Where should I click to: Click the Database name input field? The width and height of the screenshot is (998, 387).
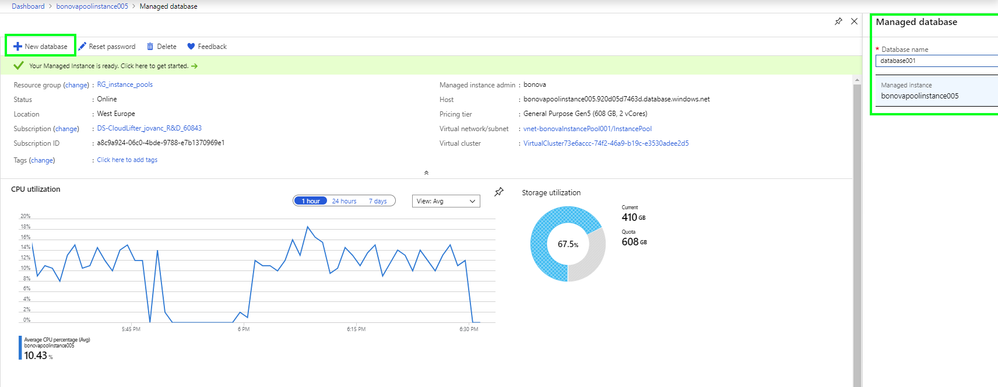pos(936,61)
